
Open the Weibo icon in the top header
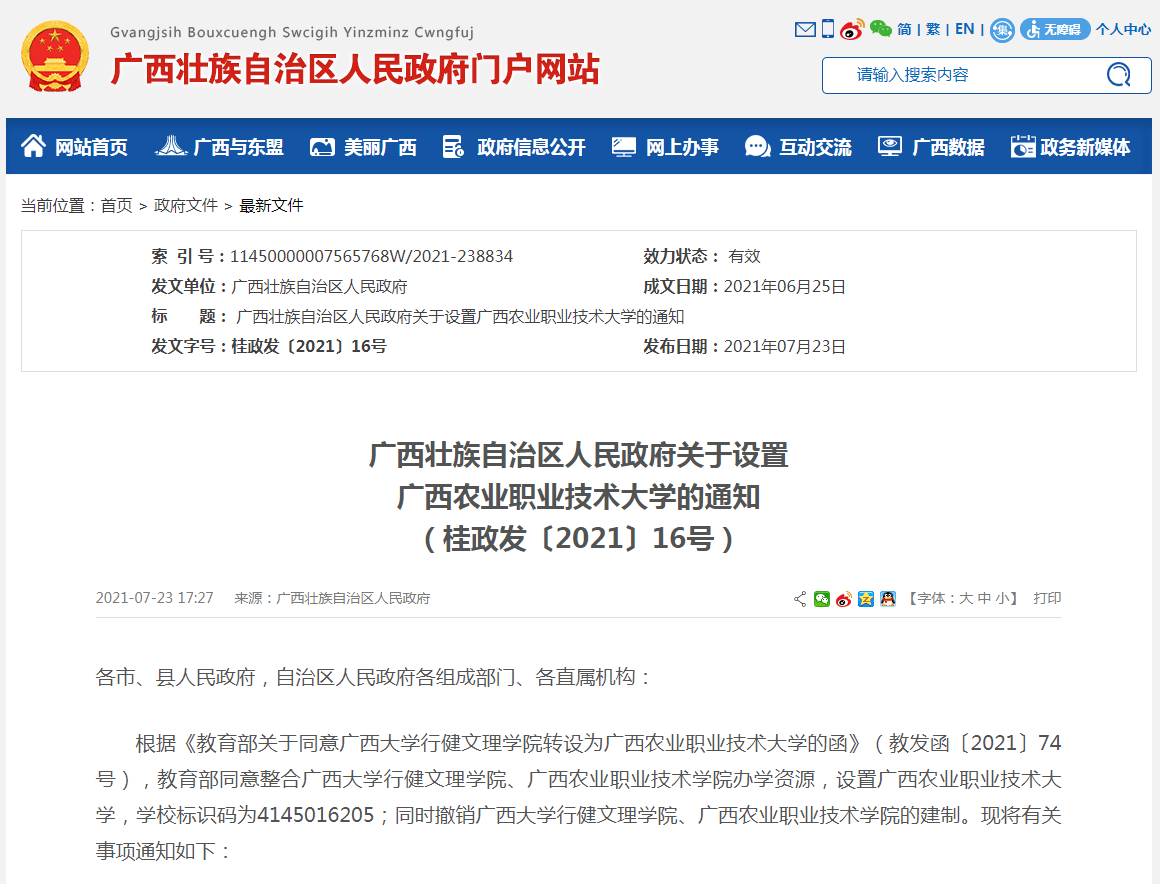851,30
